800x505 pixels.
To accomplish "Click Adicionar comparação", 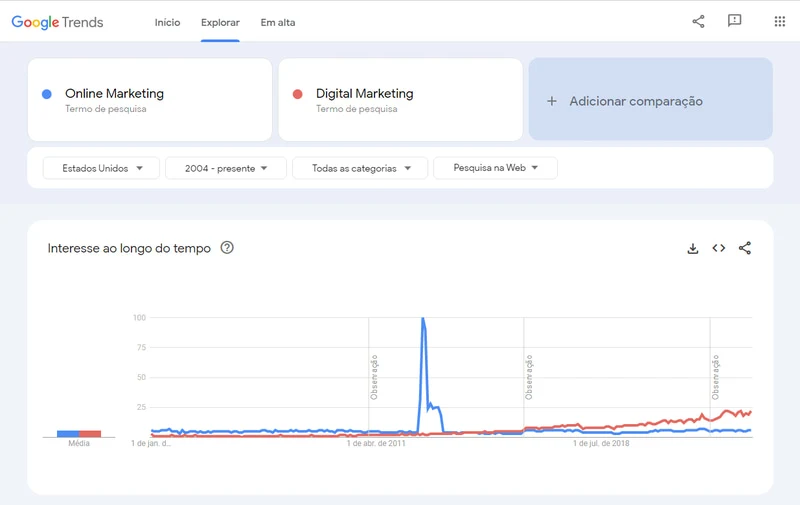I will pyautogui.click(x=651, y=99).
